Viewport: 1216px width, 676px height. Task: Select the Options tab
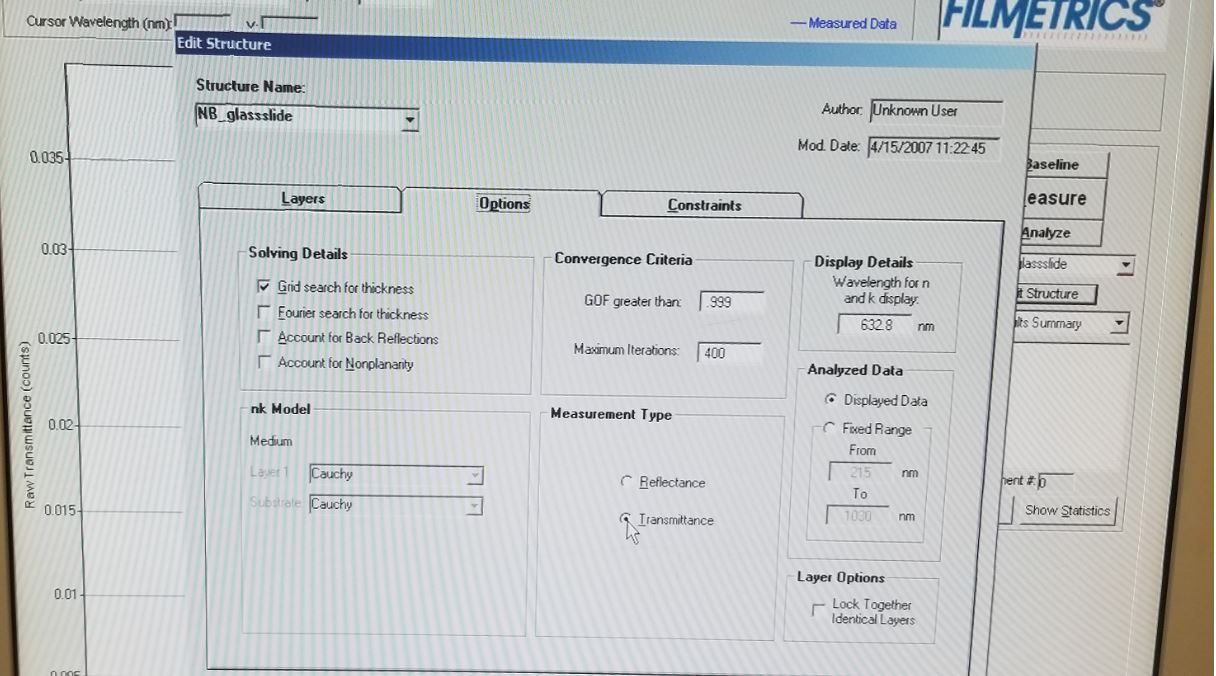[503, 203]
